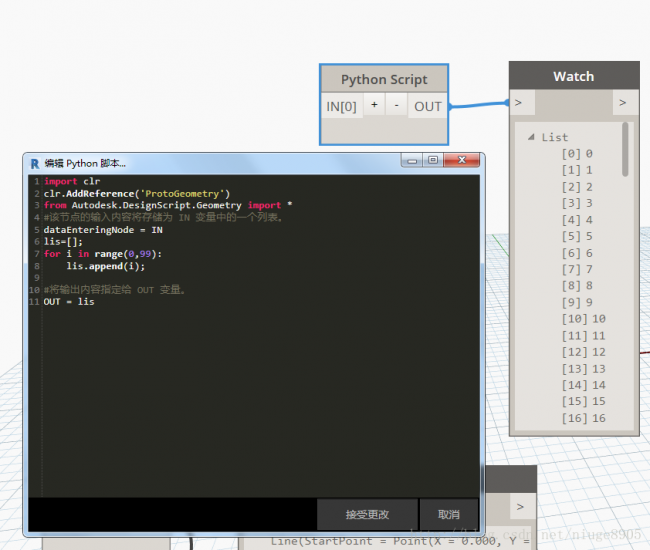Click the Watch node's right output port arrow

click(623, 102)
